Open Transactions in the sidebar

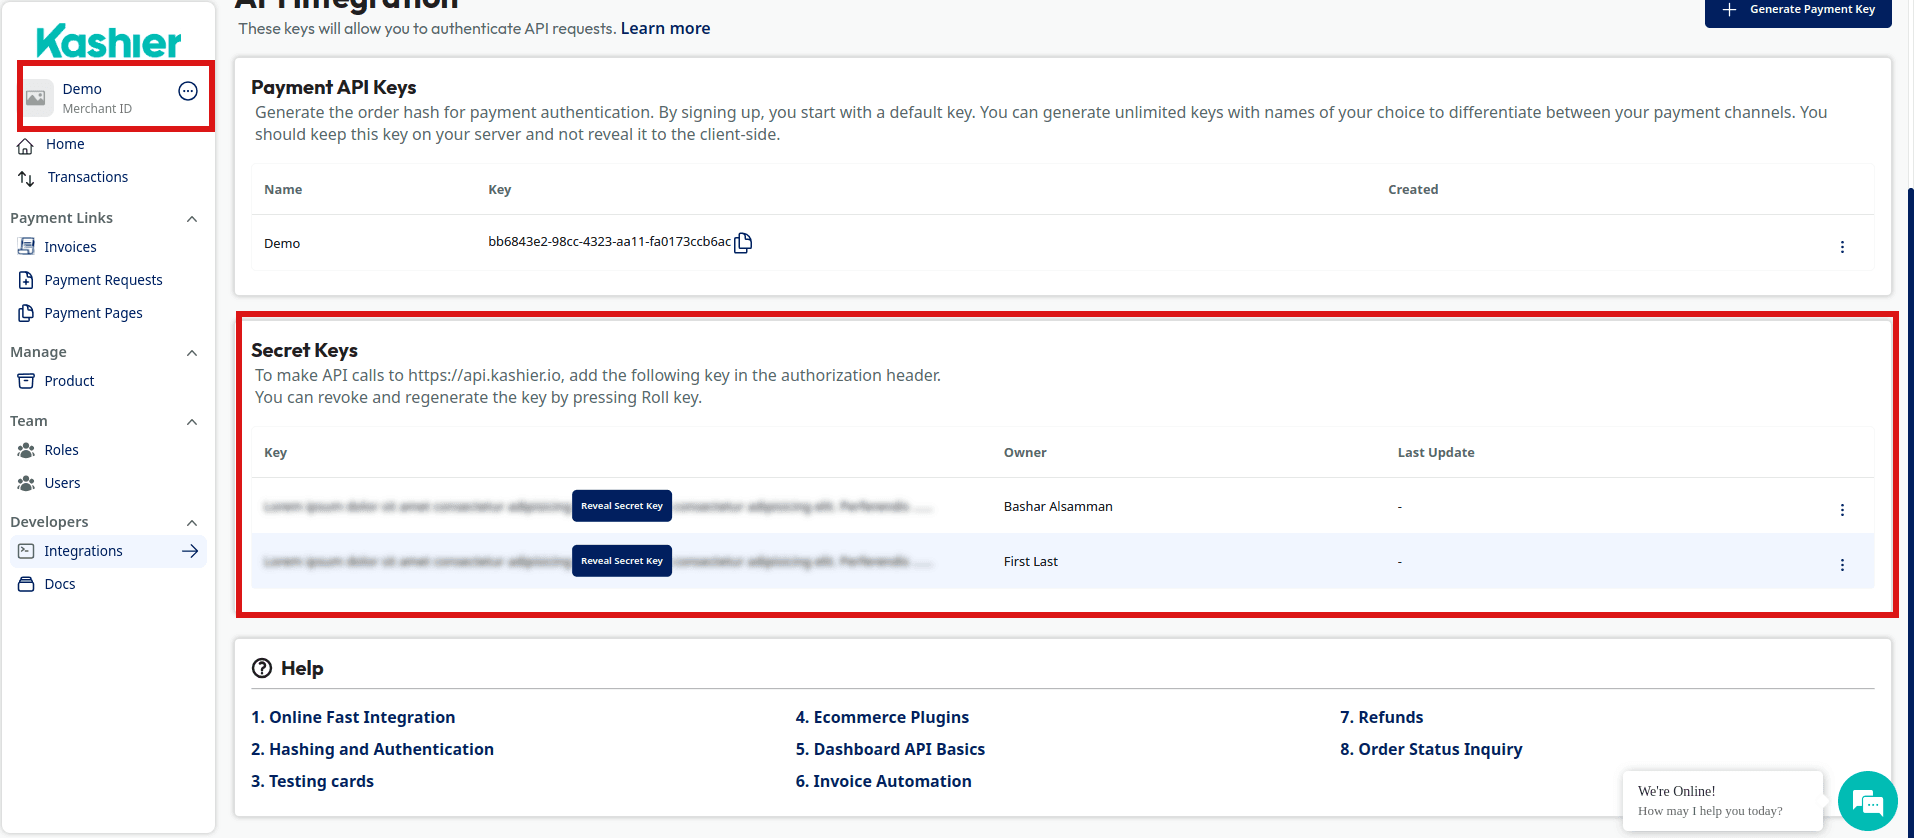point(88,177)
